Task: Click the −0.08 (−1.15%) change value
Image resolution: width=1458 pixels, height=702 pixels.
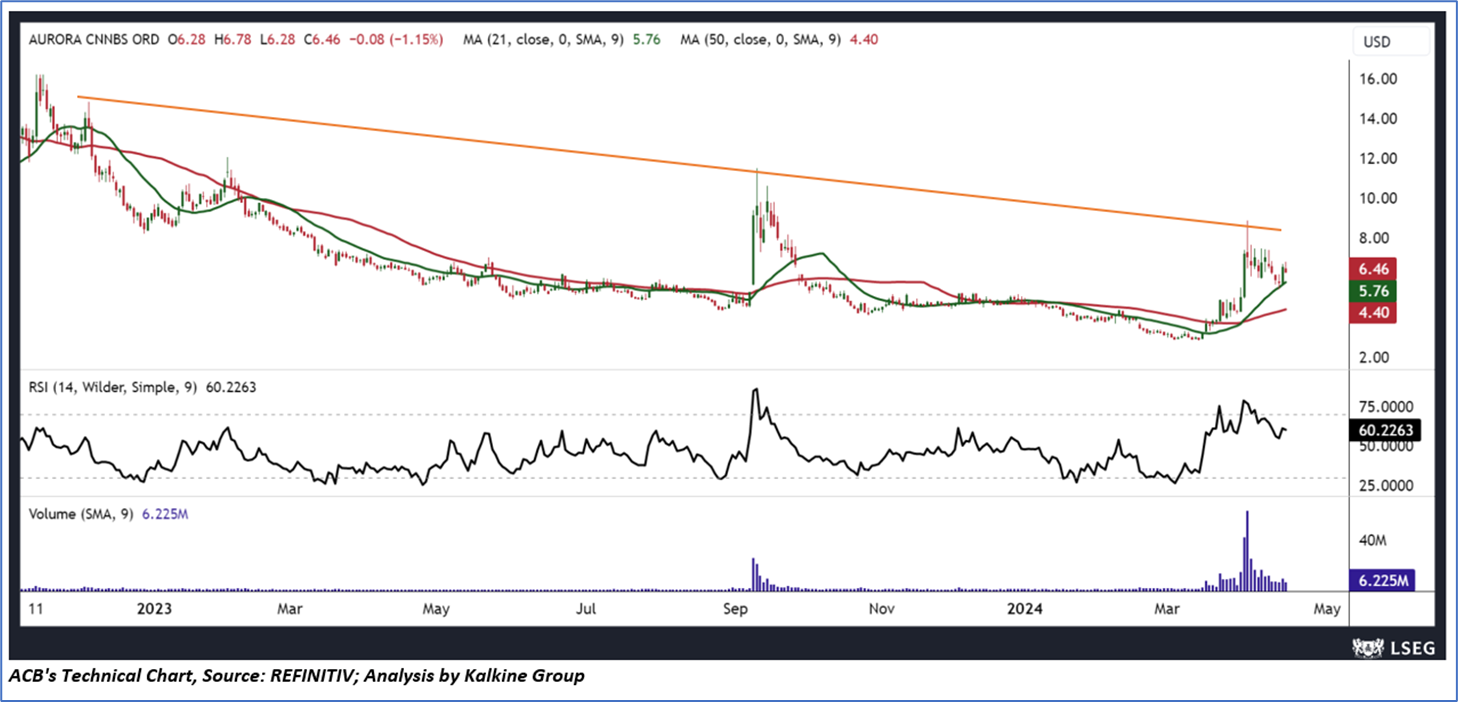Action: 398,39
